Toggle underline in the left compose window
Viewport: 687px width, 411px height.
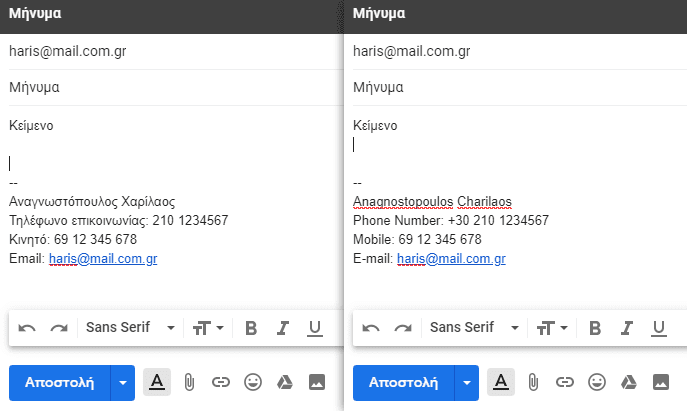coord(315,328)
